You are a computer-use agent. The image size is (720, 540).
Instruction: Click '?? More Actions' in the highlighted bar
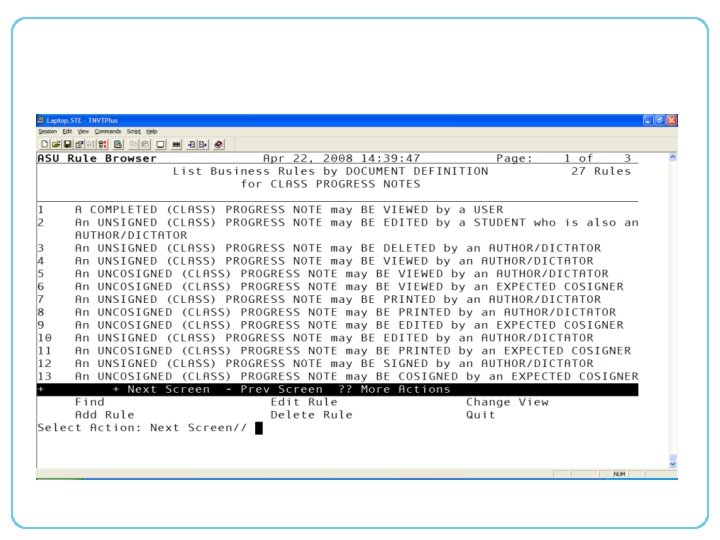394,389
